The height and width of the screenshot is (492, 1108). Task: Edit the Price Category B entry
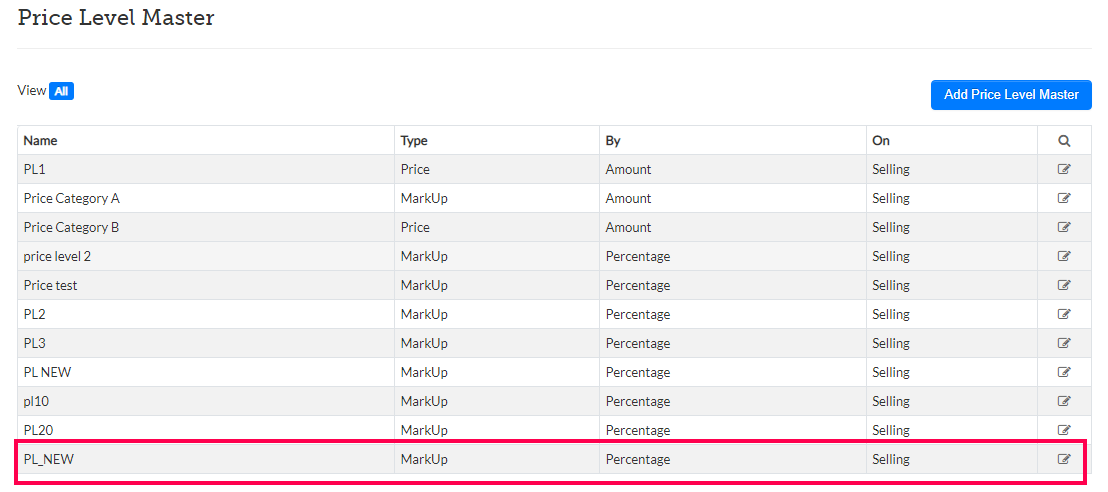1064,228
